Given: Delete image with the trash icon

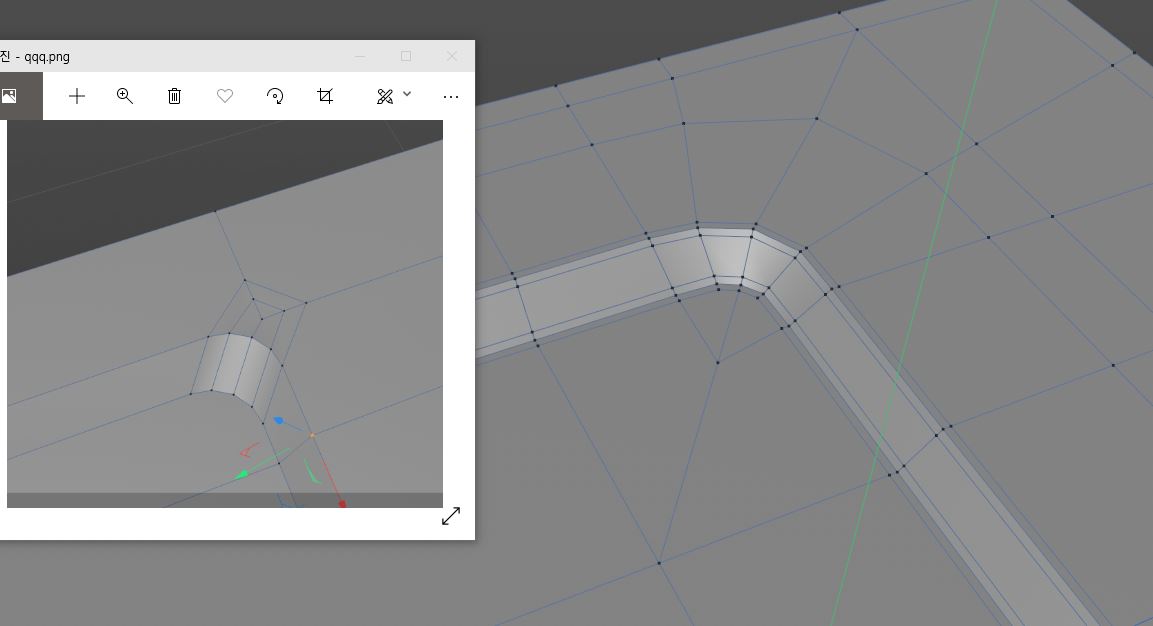Looking at the screenshot, I should pyautogui.click(x=174, y=96).
